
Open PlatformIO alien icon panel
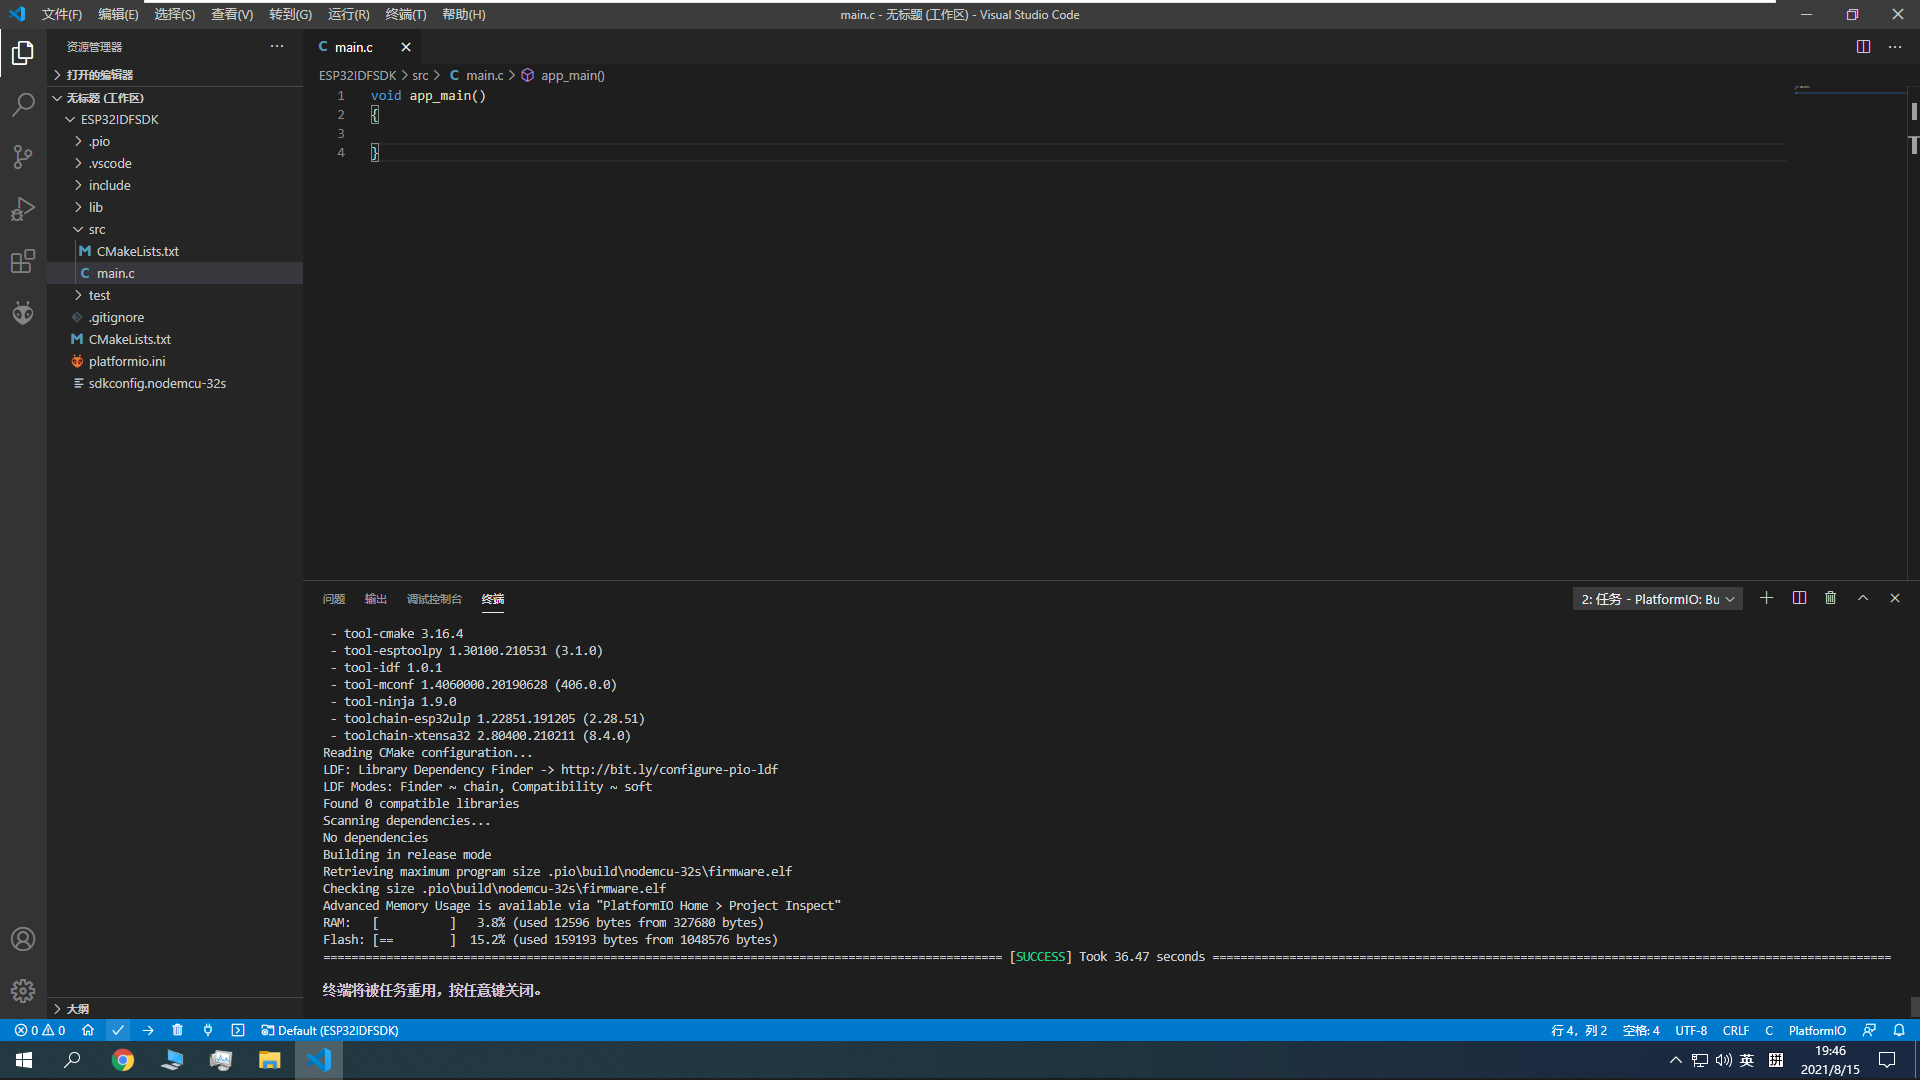tap(23, 313)
